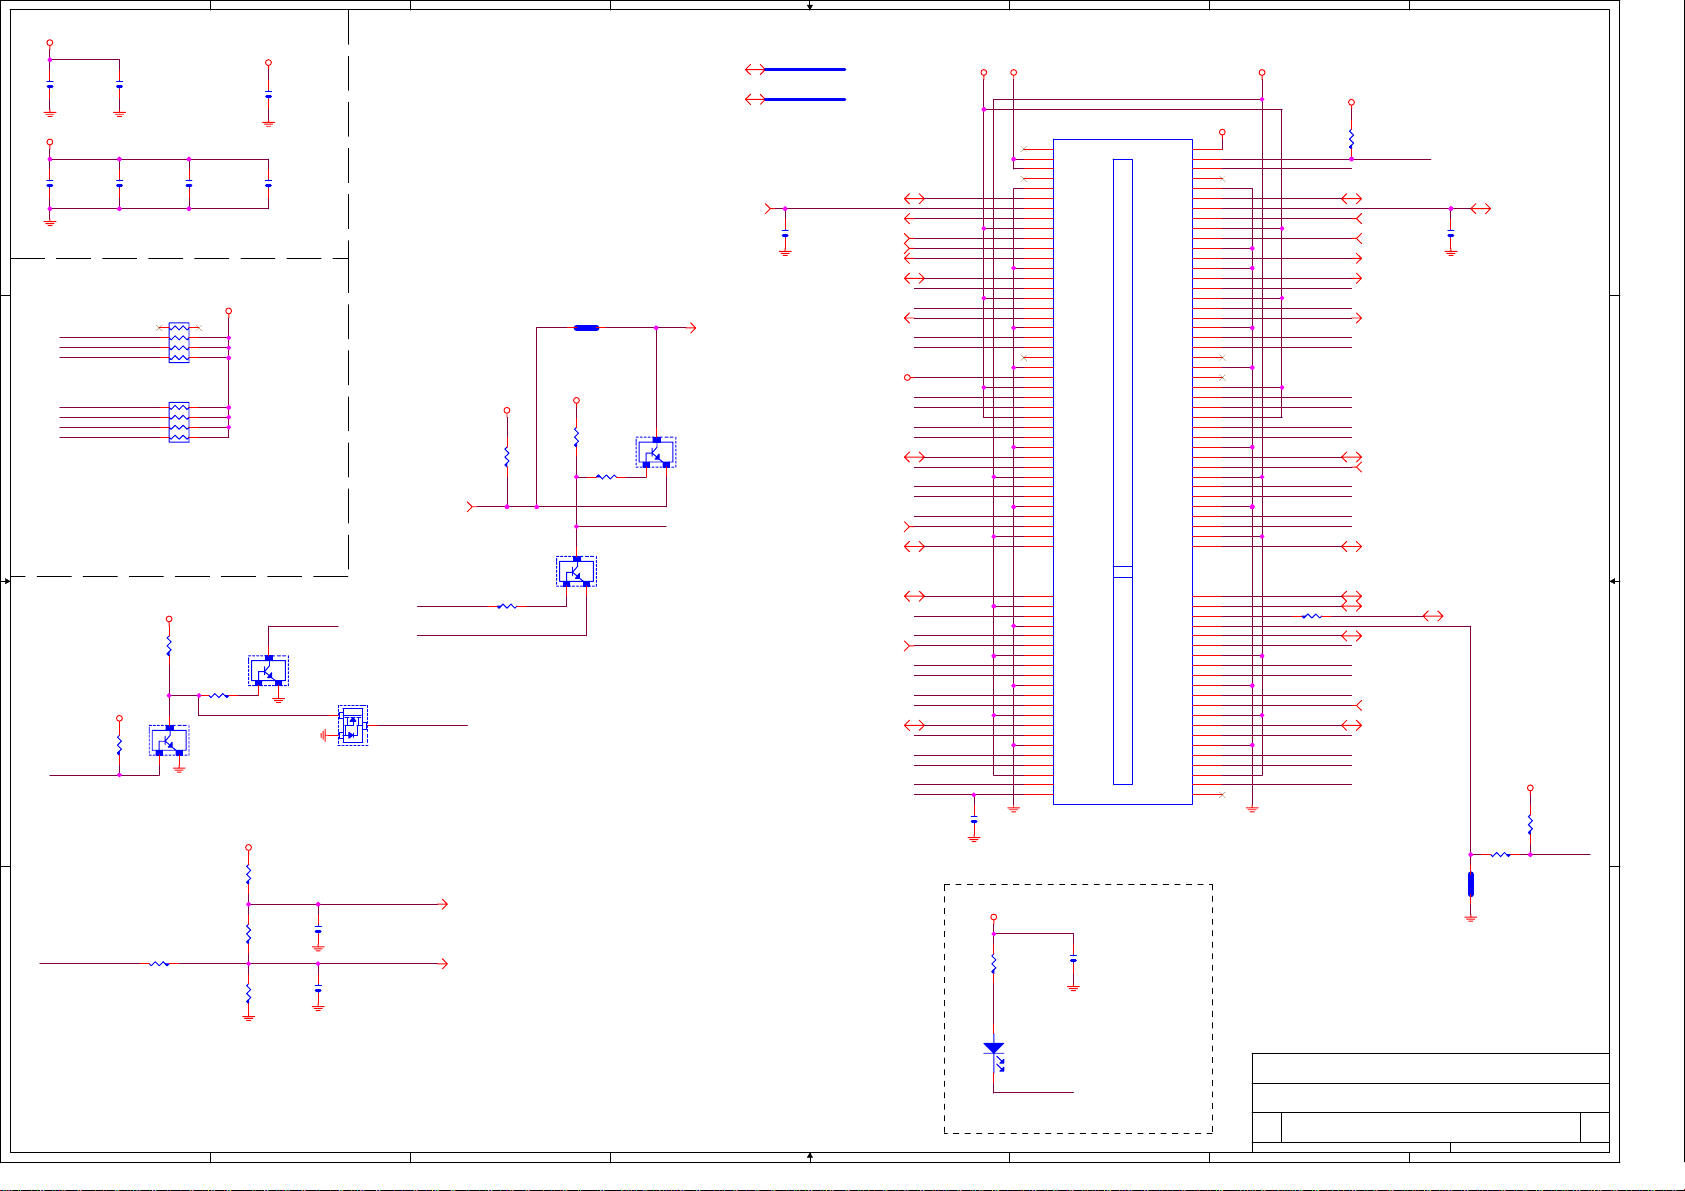1685x1191 pixels.
Task: Select the lower resistor network array symbol
Action: 179,422
